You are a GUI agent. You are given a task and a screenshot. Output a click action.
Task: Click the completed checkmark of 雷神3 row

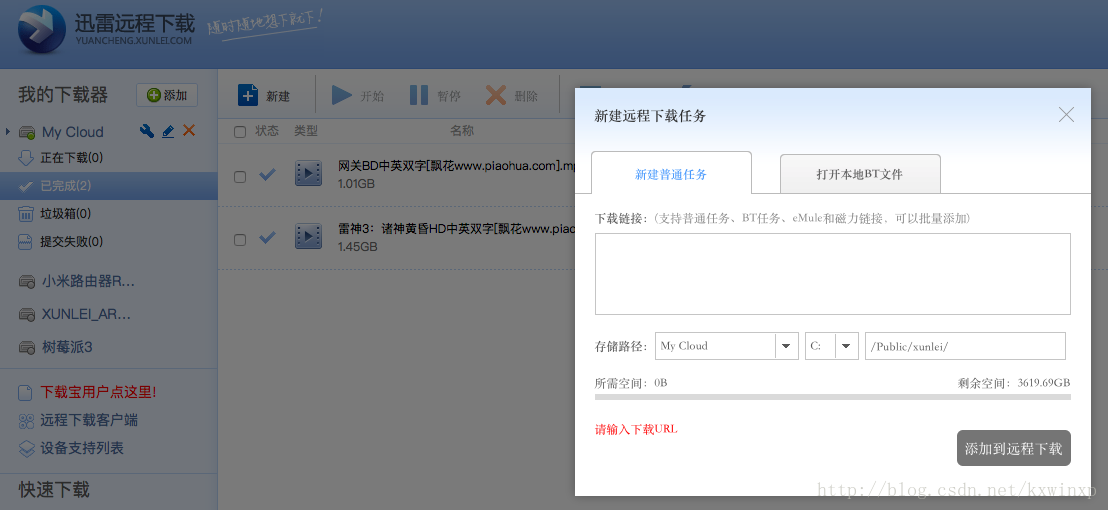click(x=268, y=237)
